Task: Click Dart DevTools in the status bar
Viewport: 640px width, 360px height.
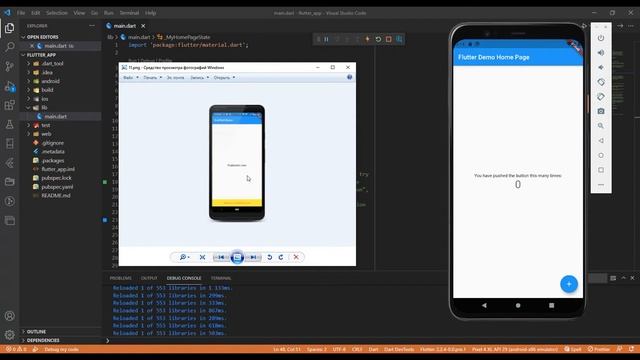Action: coord(399,349)
